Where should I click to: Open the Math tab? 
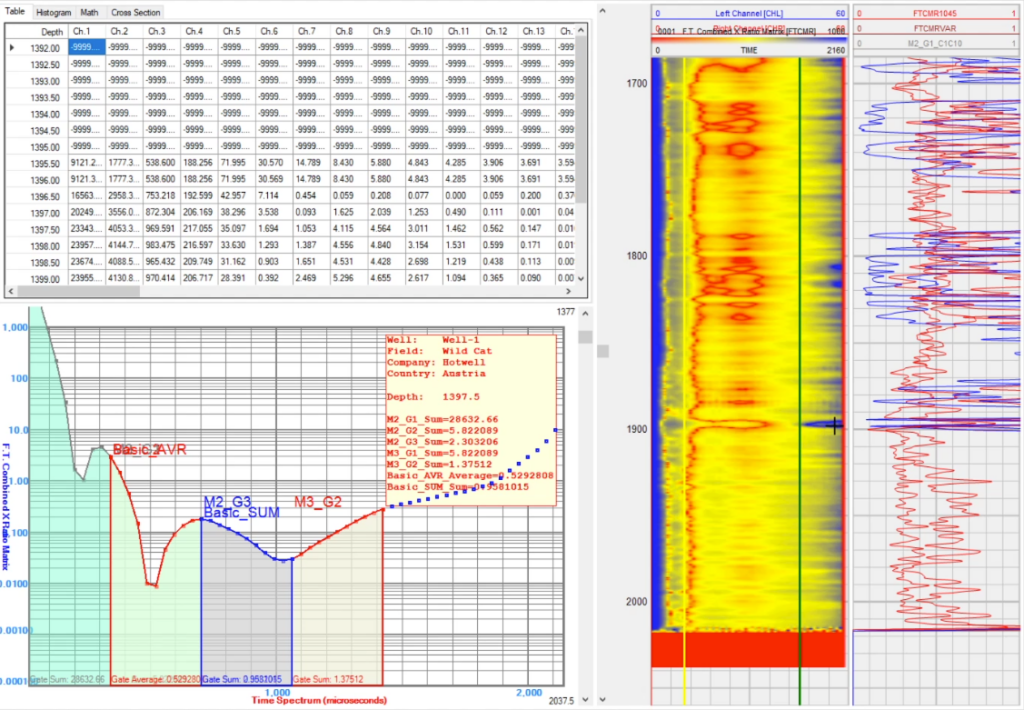click(x=89, y=12)
